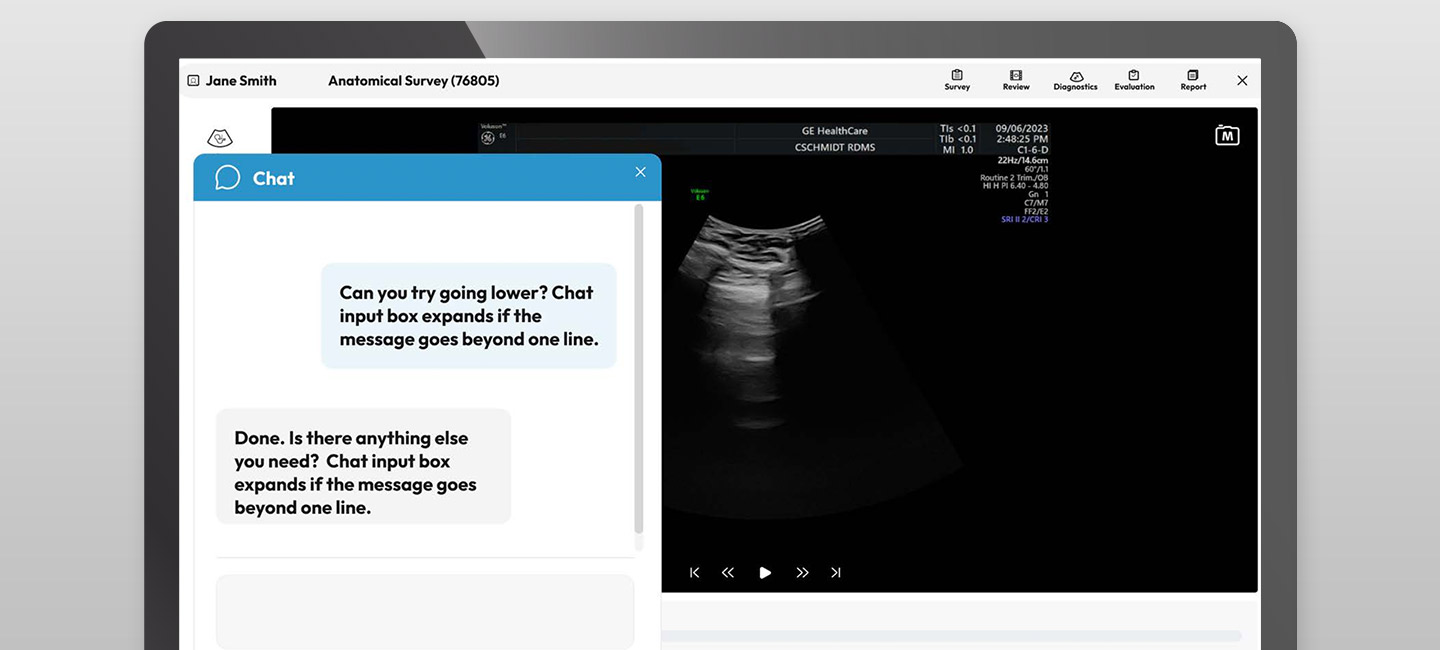Screen dimensions: 1440x650
Task: Skip to the first frame
Action: pyautogui.click(x=695, y=573)
